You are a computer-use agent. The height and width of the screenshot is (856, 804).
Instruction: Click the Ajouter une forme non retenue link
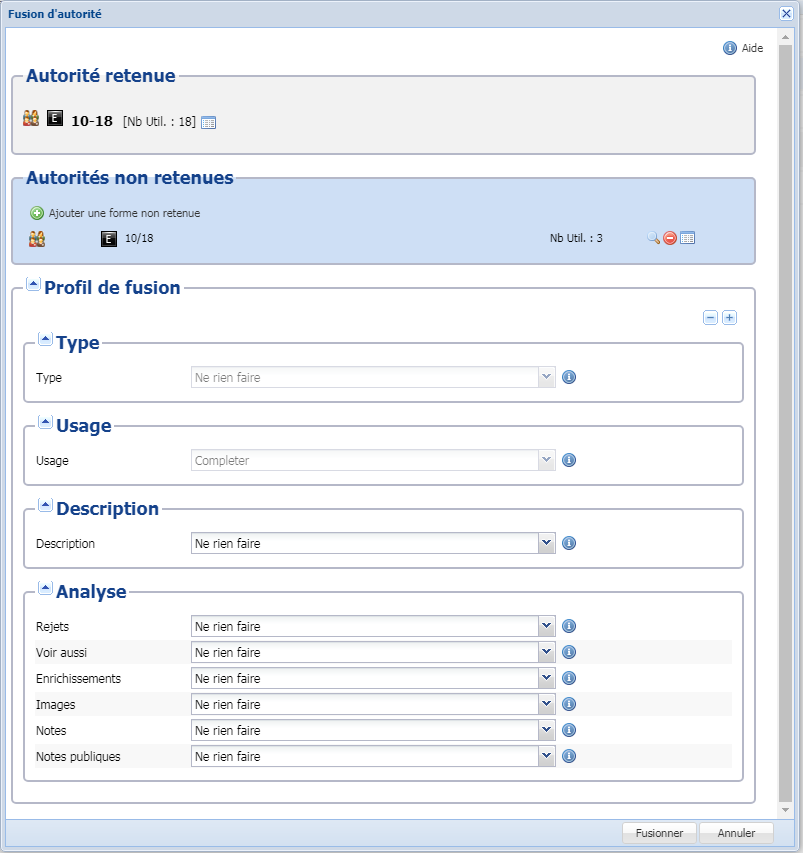[x=124, y=213]
